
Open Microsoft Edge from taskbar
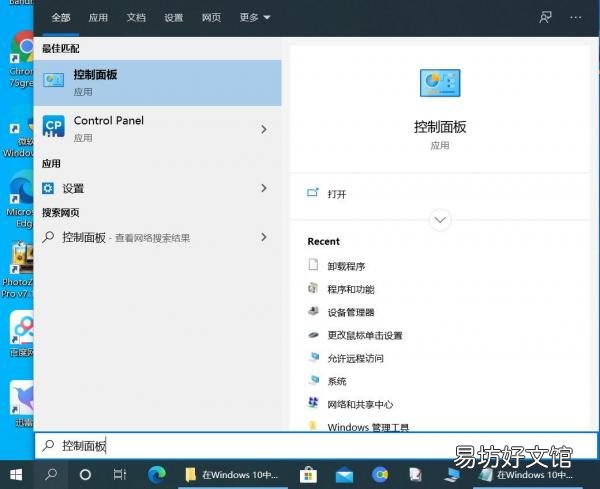point(157,474)
